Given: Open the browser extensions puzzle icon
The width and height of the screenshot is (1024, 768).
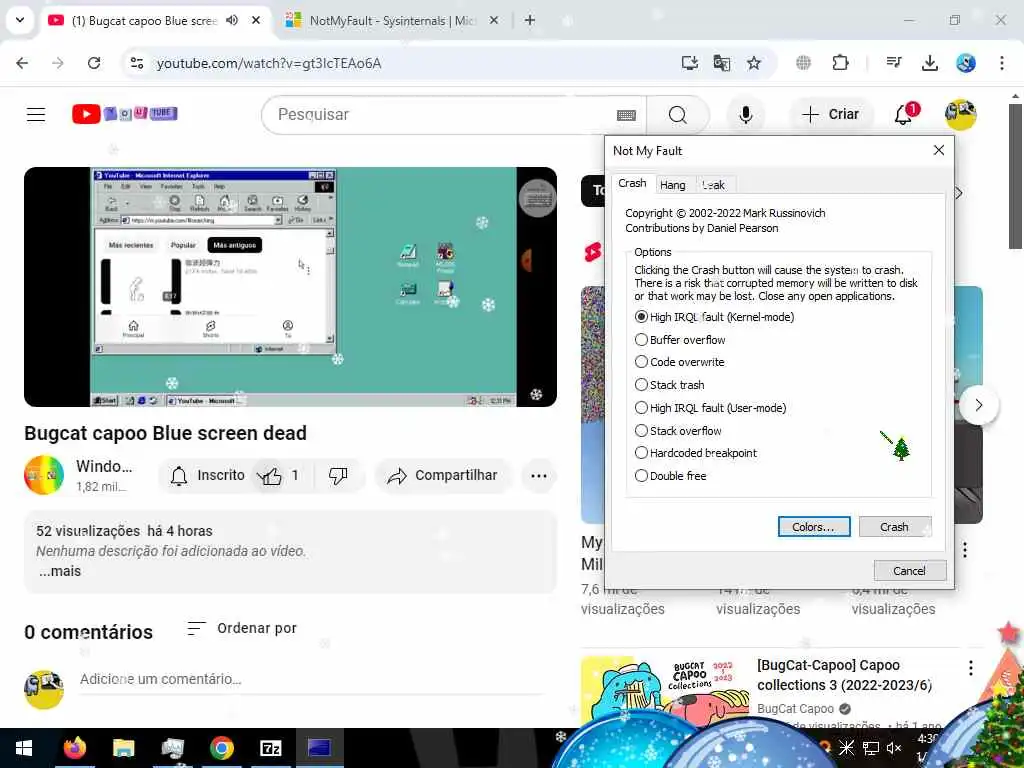Looking at the screenshot, I should (840, 63).
